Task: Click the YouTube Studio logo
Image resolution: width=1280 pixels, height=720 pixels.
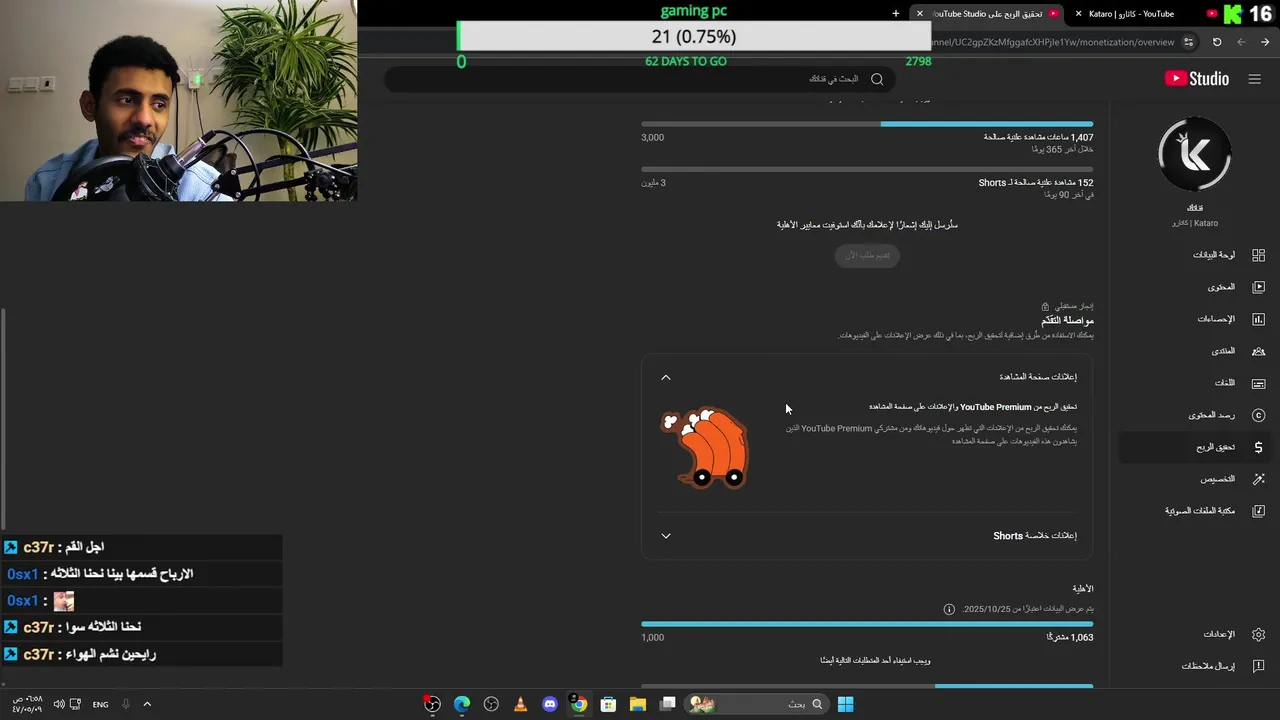Action: pos(1197,79)
